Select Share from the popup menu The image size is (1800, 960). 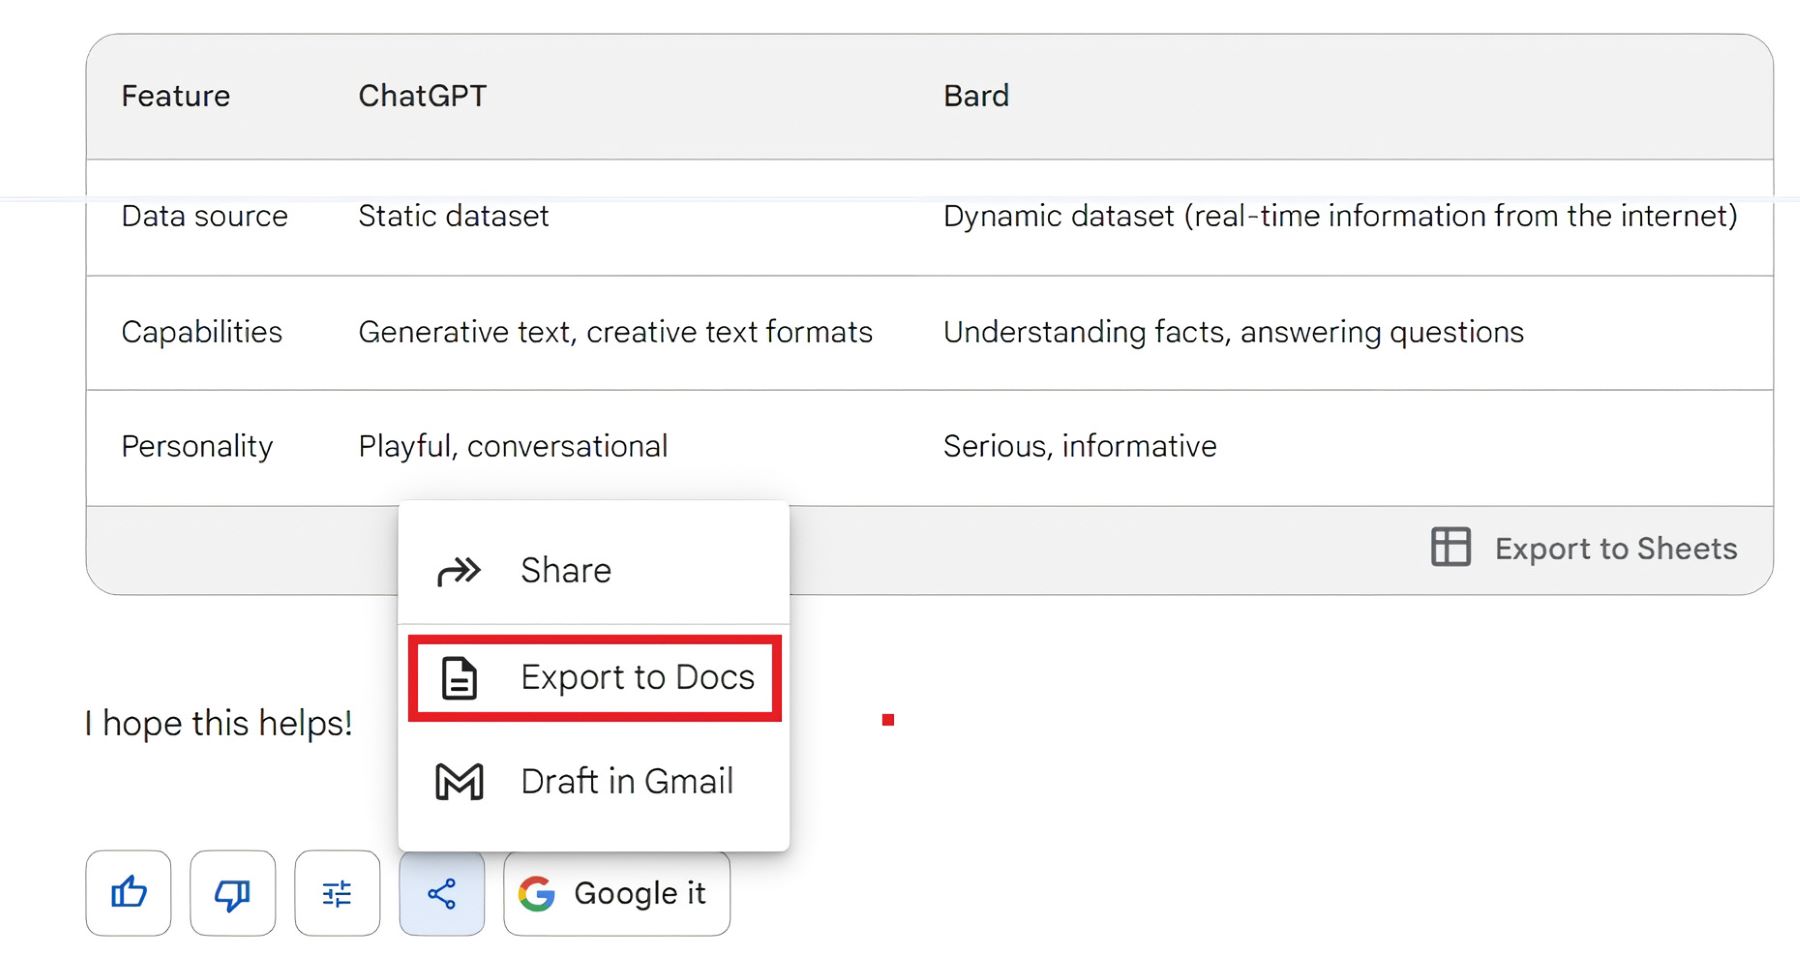(594, 570)
